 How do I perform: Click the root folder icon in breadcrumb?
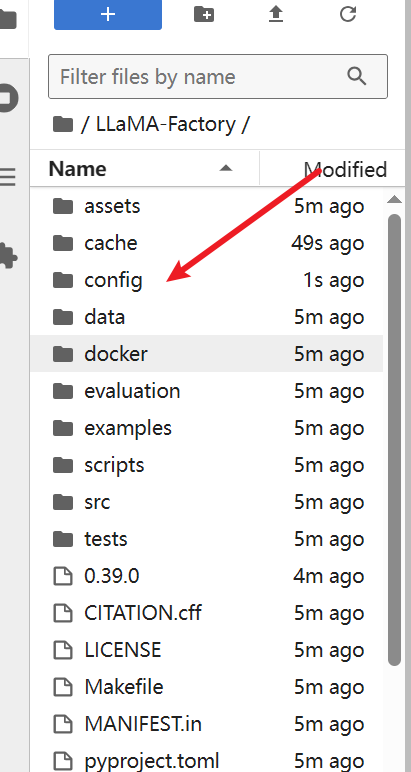(x=63, y=125)
